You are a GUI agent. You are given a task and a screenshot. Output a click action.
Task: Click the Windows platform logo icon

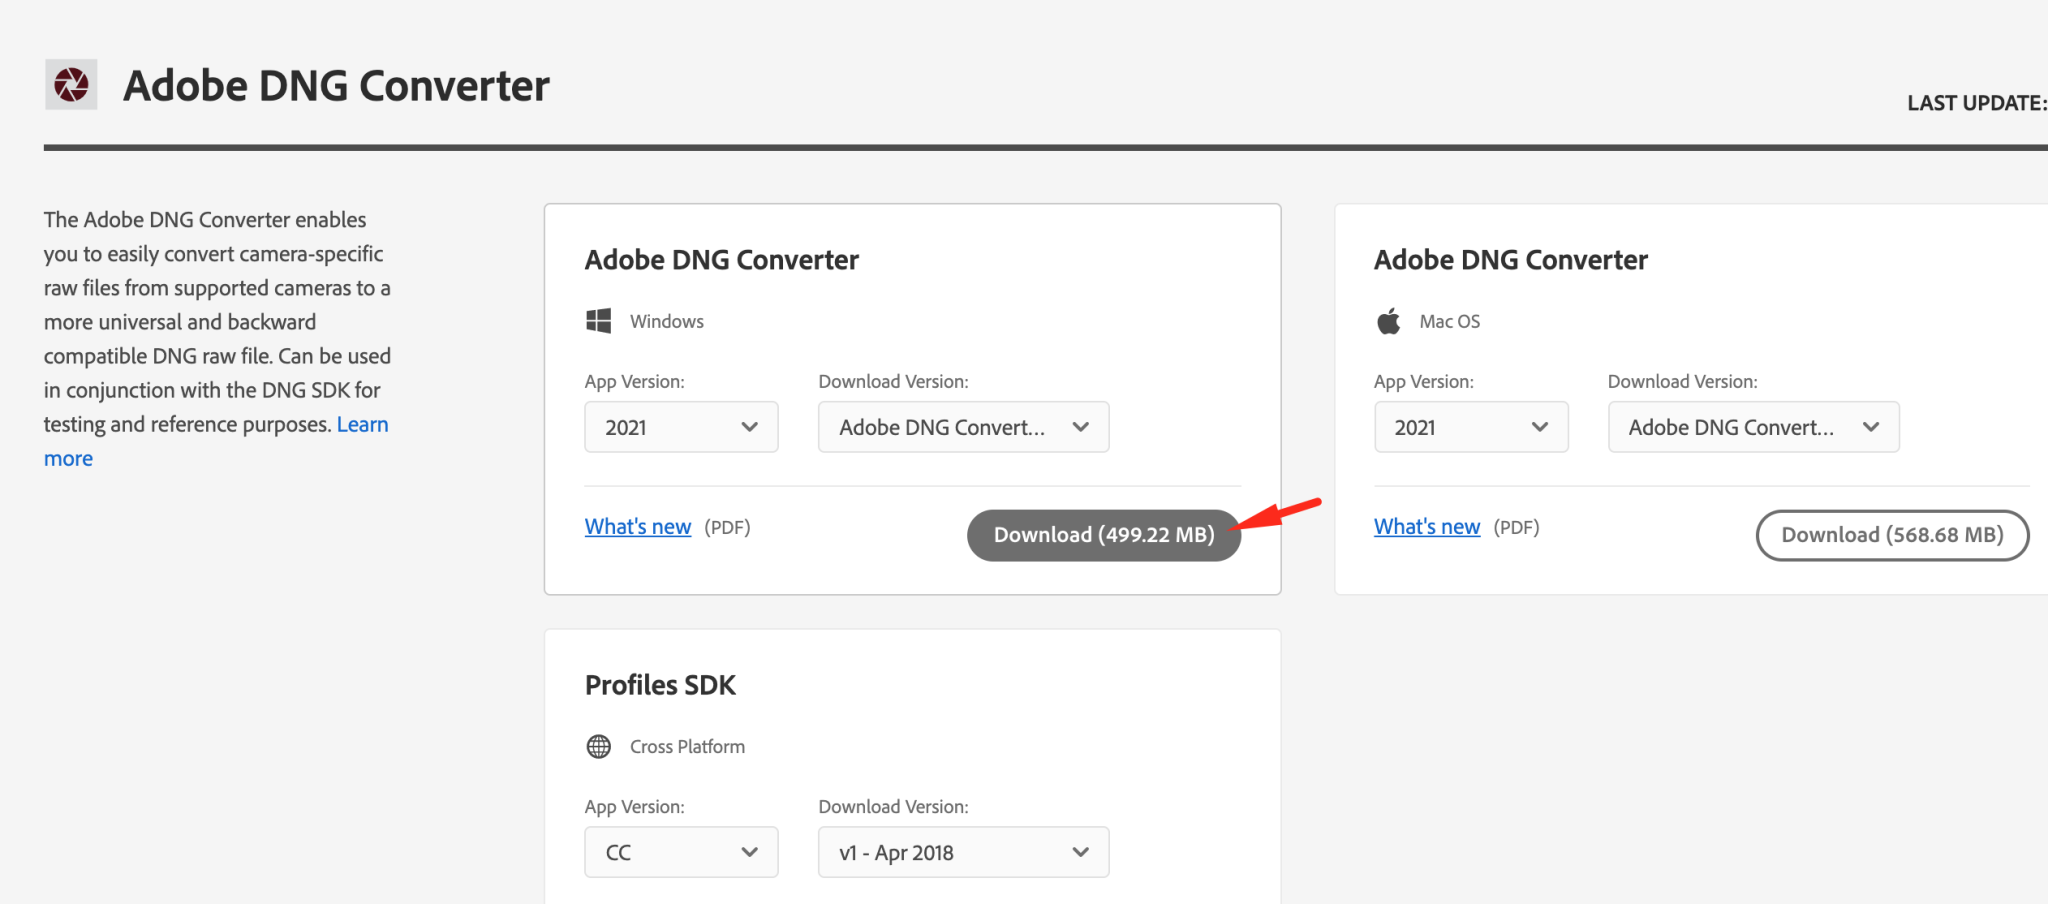598,321
